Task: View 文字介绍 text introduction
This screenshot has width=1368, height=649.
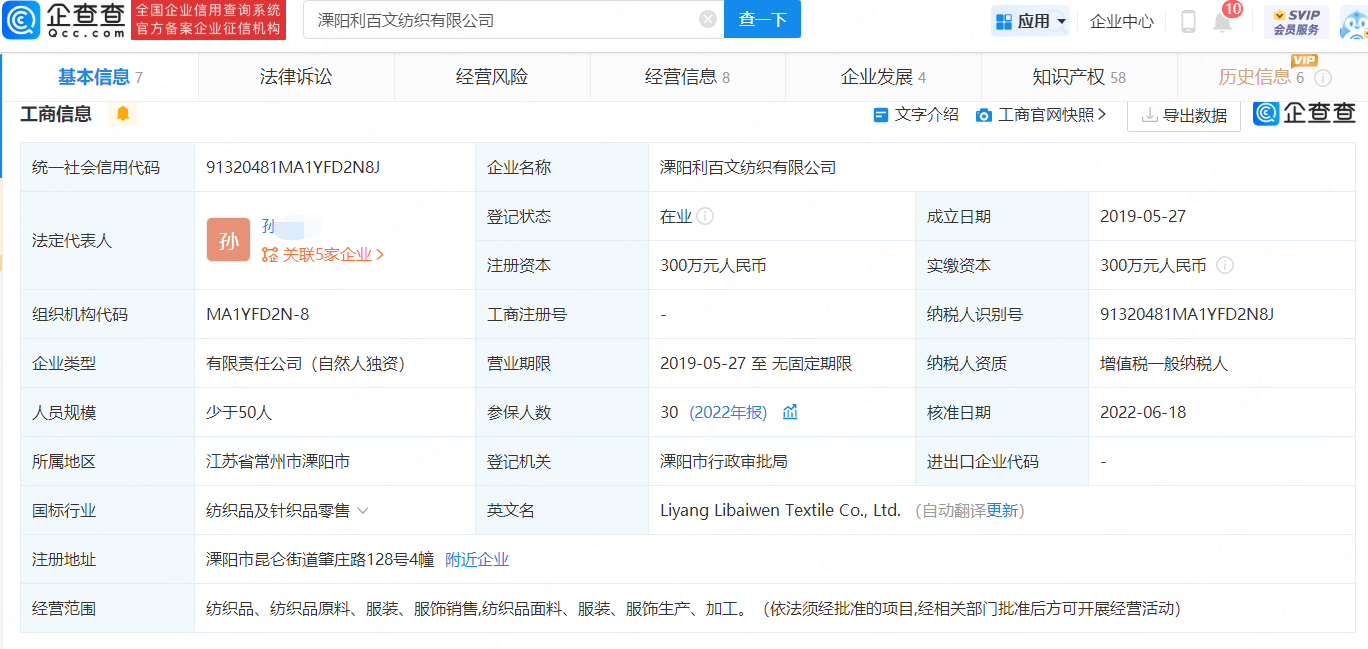Action: (x=914, y=114)
